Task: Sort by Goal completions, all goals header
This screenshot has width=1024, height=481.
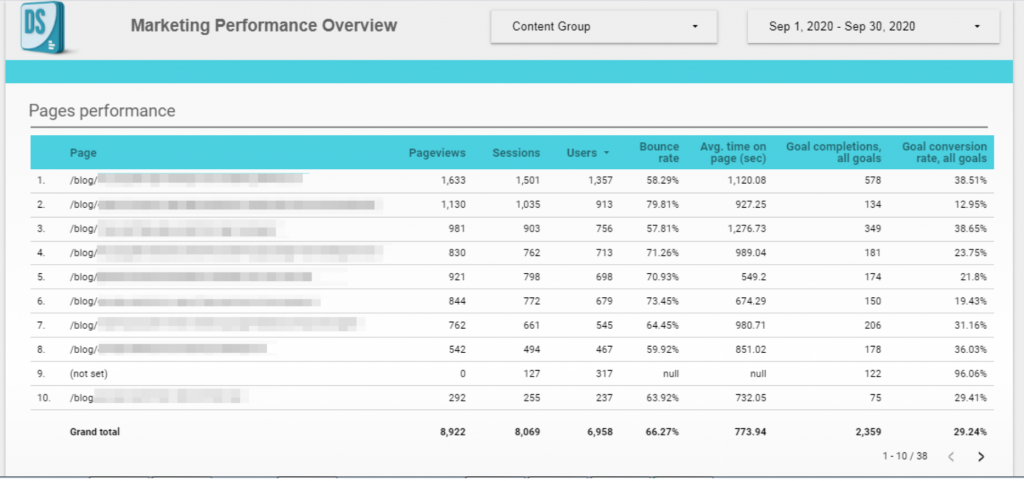Action: (x=833, y=153)
